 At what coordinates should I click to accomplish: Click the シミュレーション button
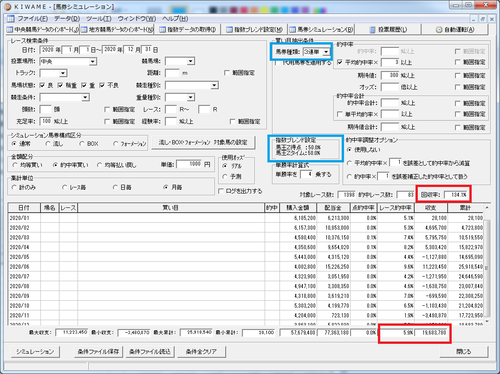(x=35, y=352)
